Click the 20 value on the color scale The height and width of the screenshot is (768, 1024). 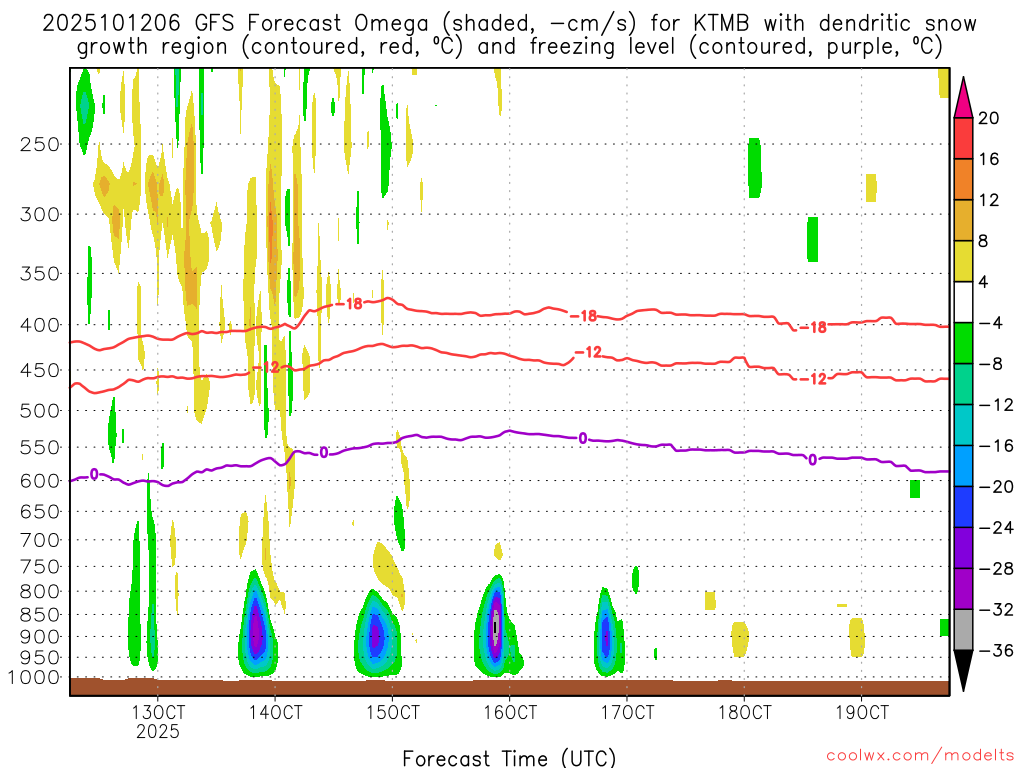click(x=989, y=118)
